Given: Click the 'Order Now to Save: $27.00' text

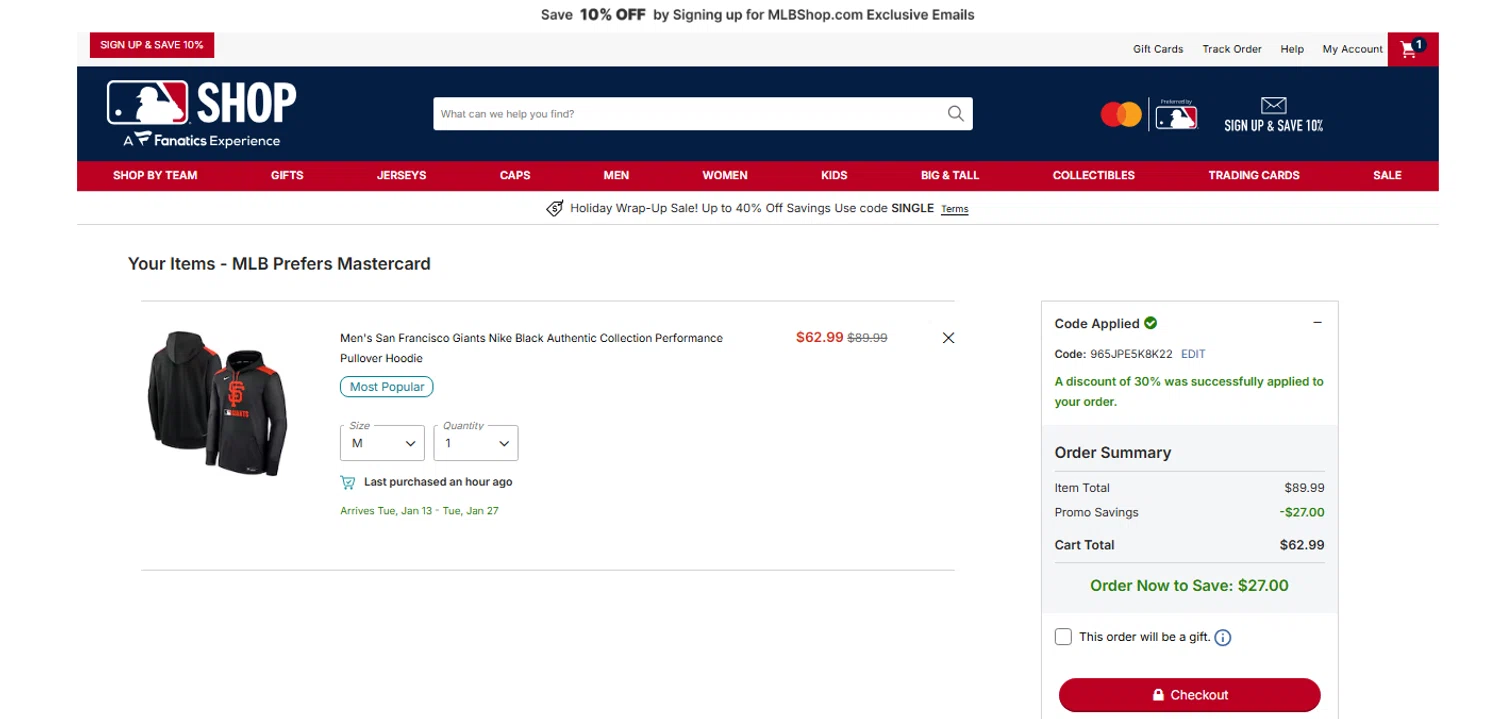Looking at the screenshot, I should 1189,586.
